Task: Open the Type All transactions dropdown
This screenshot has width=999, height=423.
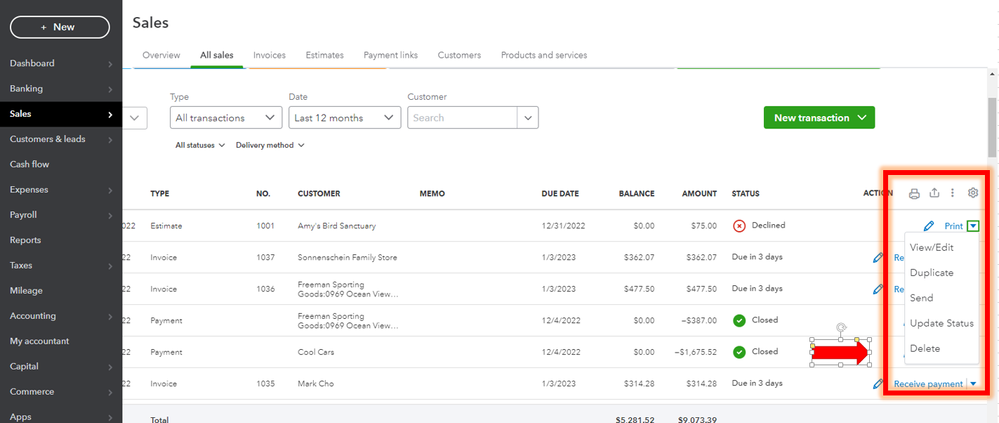Action: (225, 118)
